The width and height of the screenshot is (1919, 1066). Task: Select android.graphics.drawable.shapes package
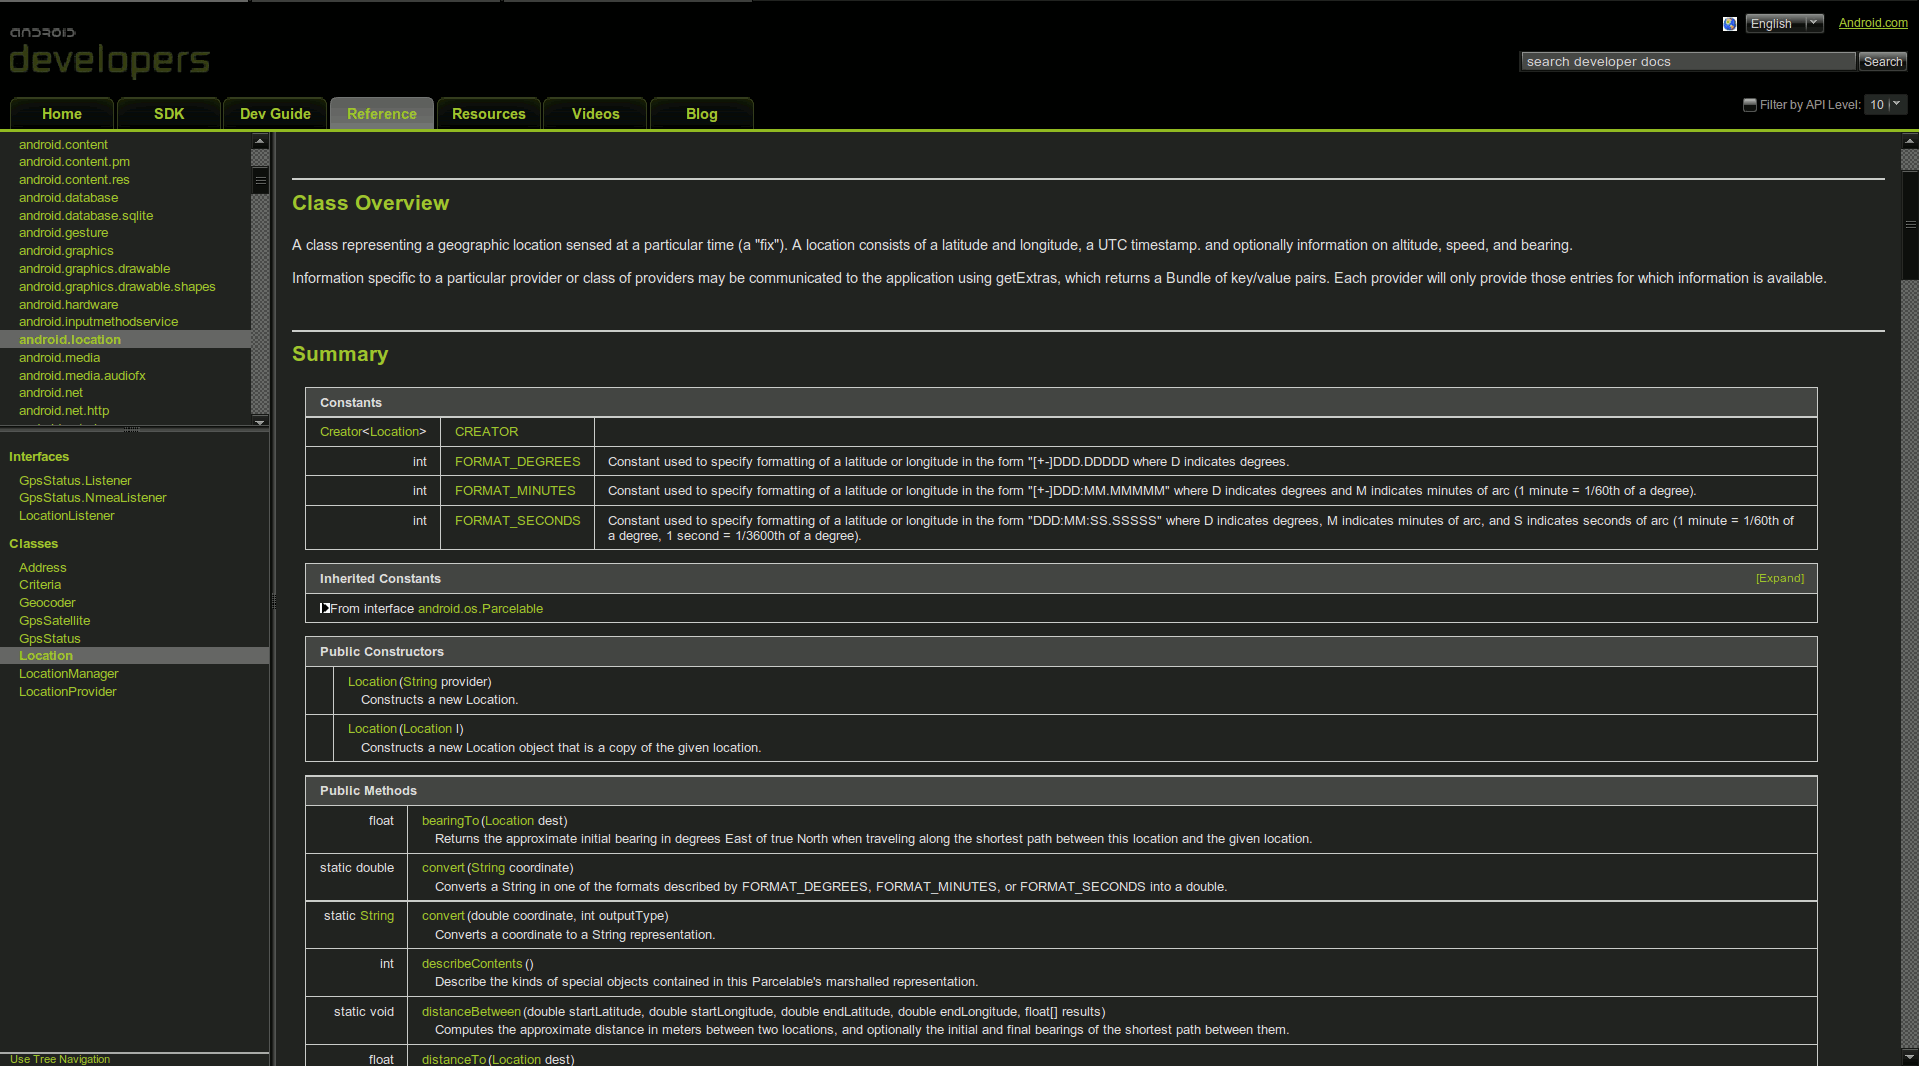(117, 287)
